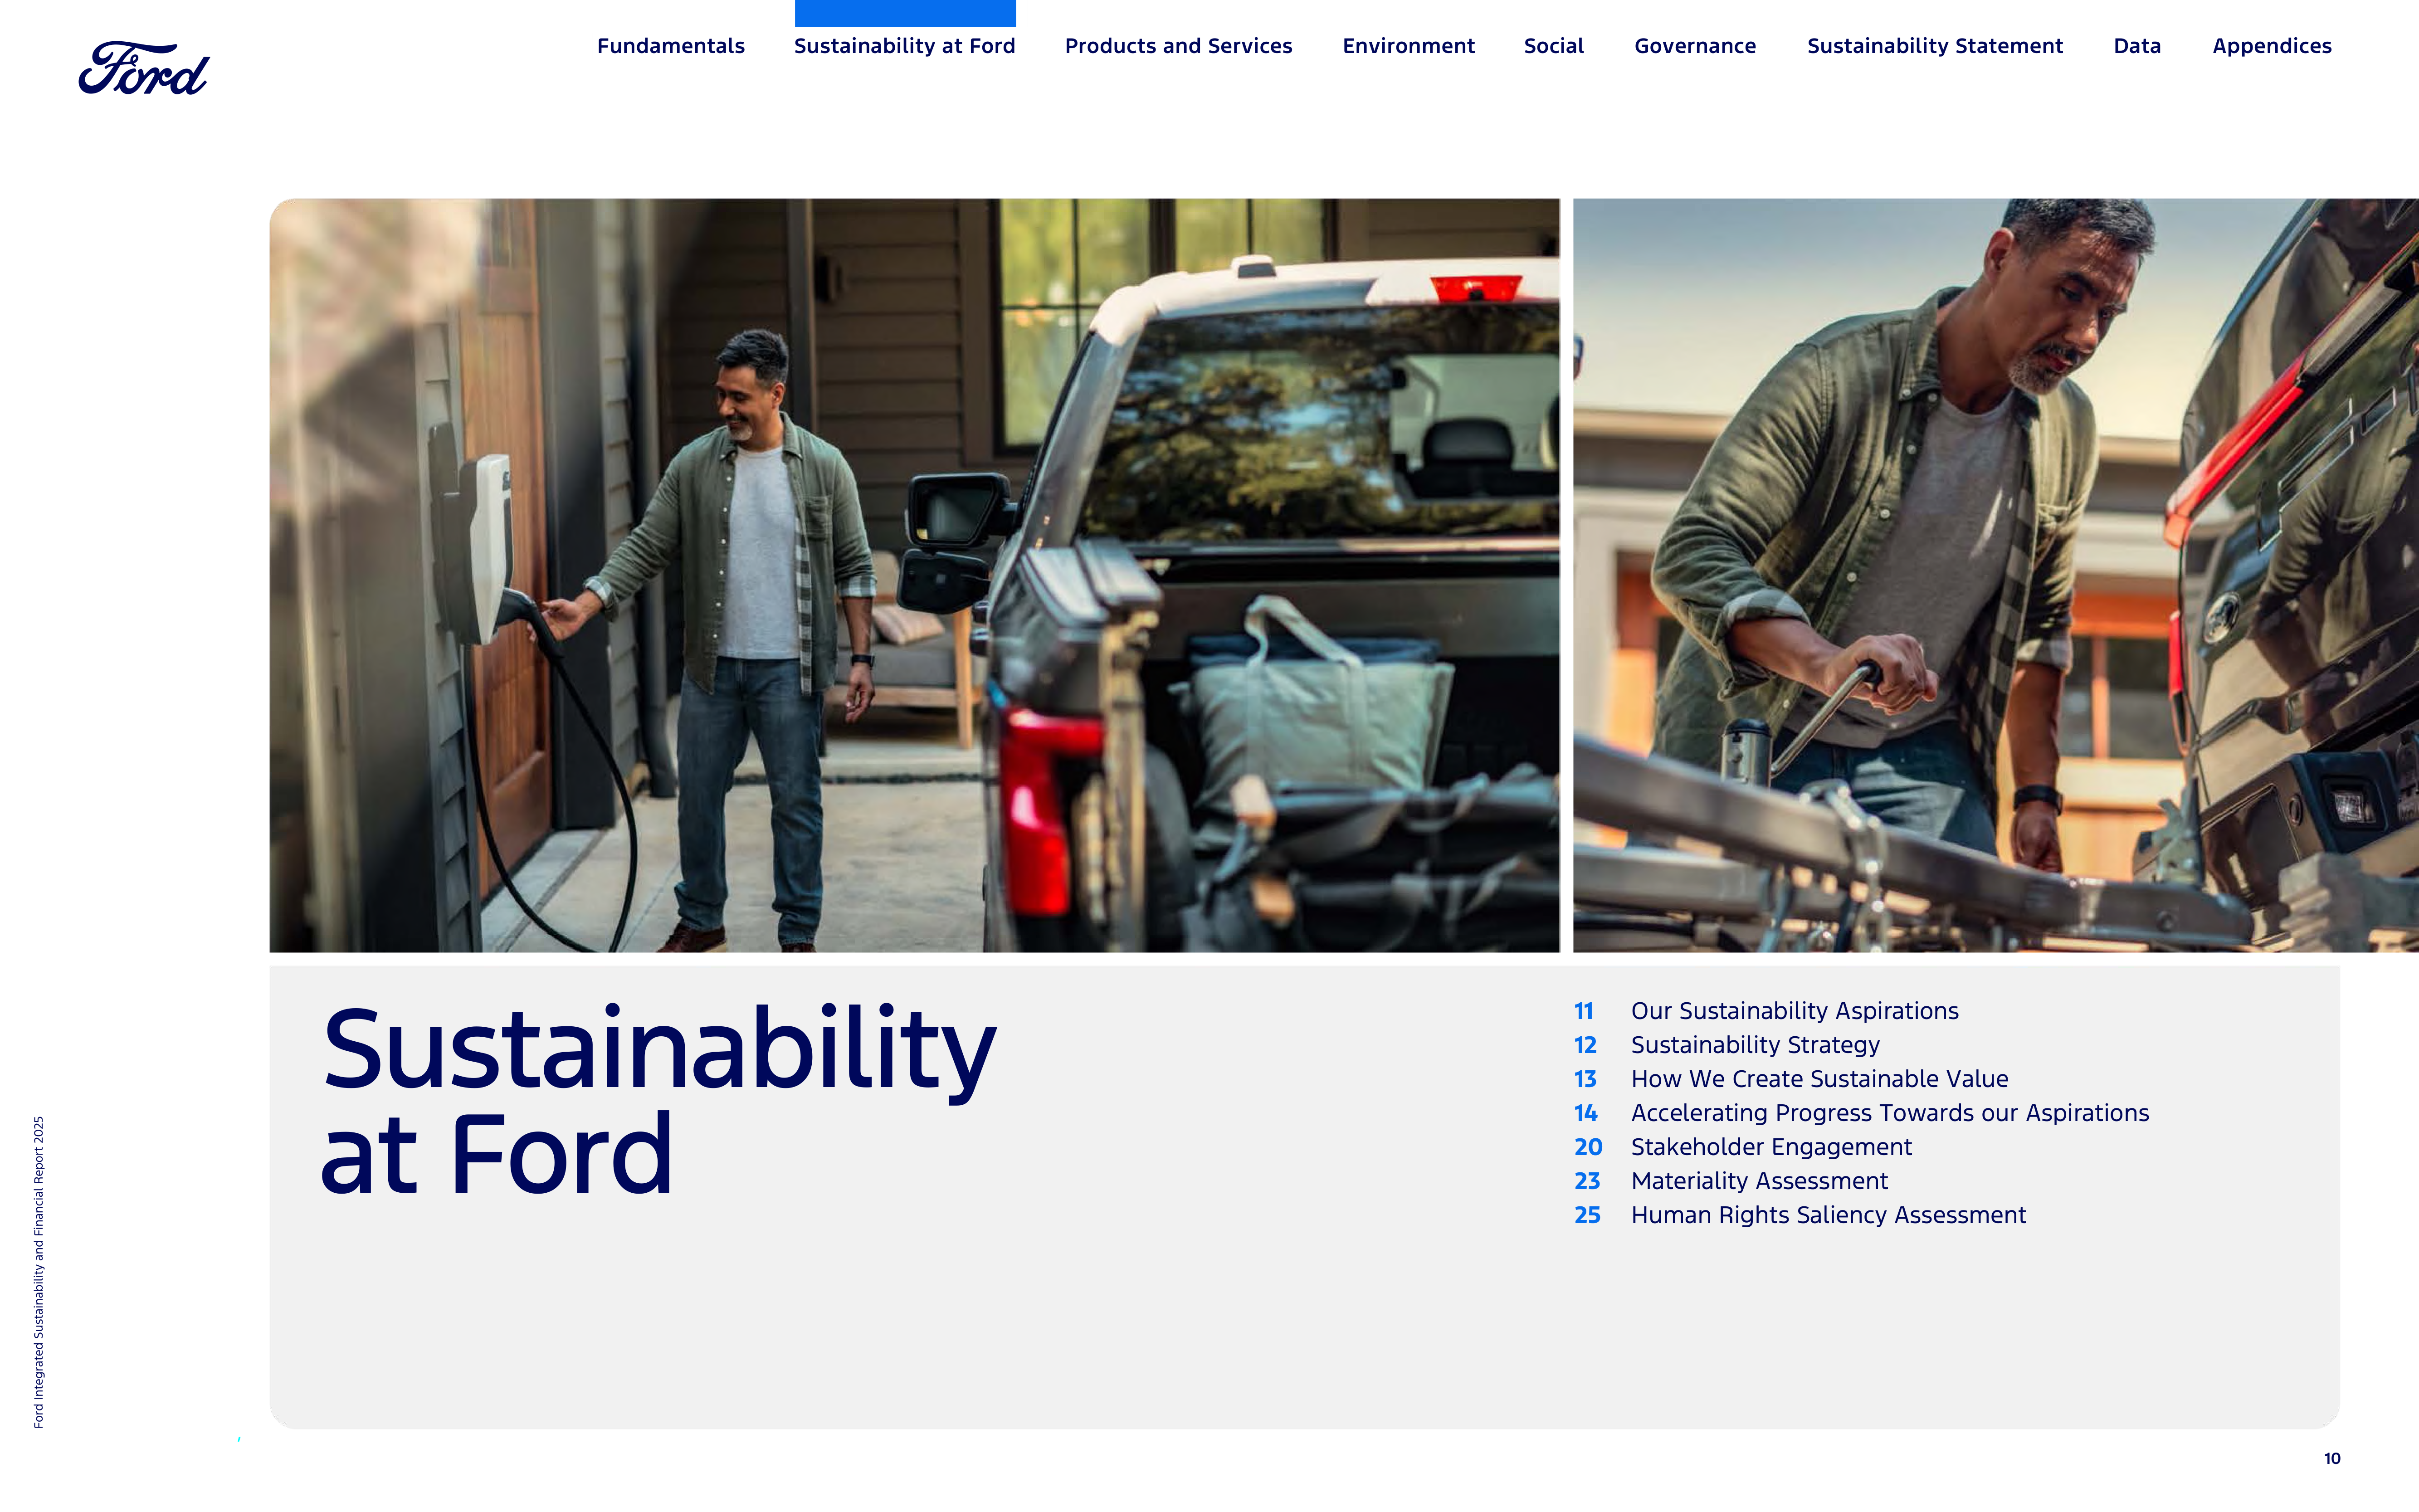Open the Environment tab

pos(1408,46)
